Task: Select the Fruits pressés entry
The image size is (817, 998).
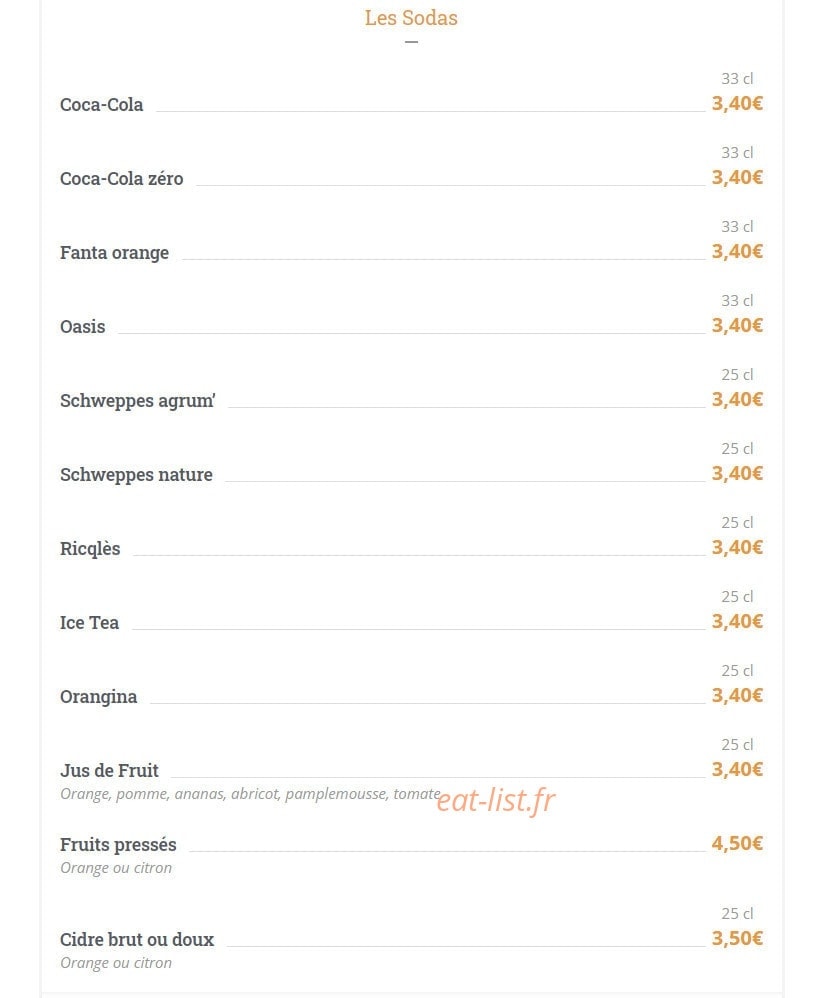Action: 118,845
